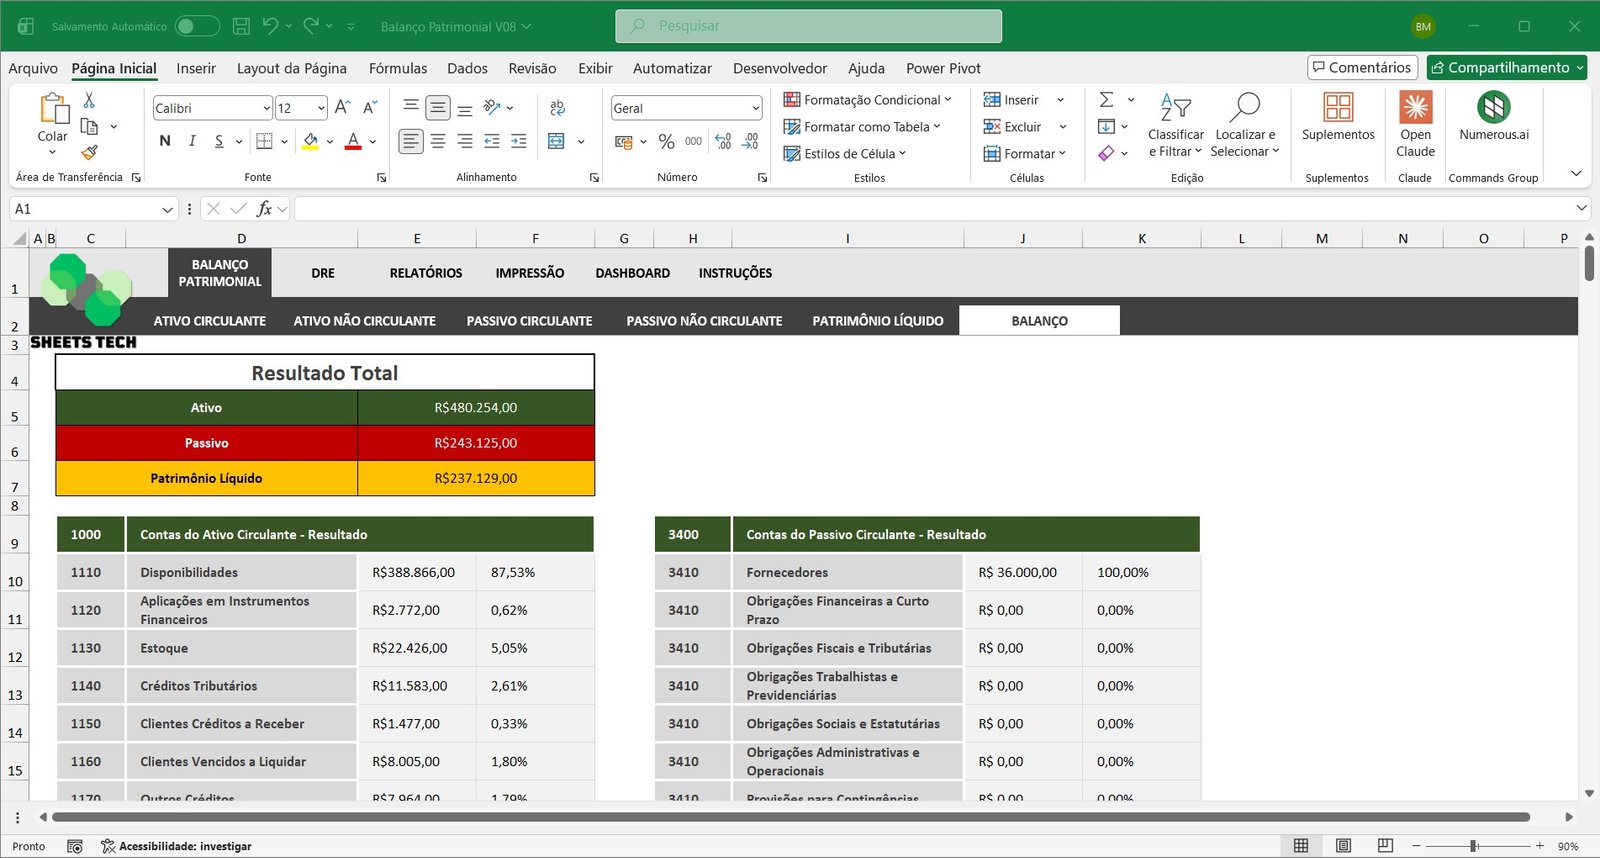Click the Format Painter brush icon
The image size is (1600, 858).
pos(89,152)
